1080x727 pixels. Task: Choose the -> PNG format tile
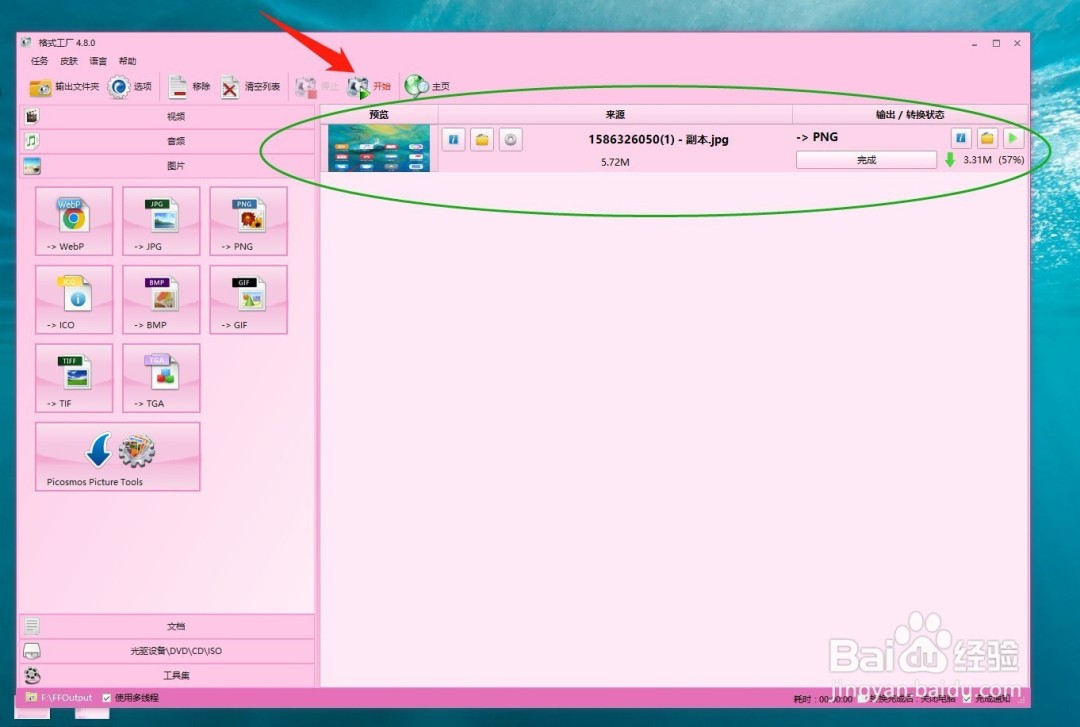pyautogui.click(x=249, y=221)
